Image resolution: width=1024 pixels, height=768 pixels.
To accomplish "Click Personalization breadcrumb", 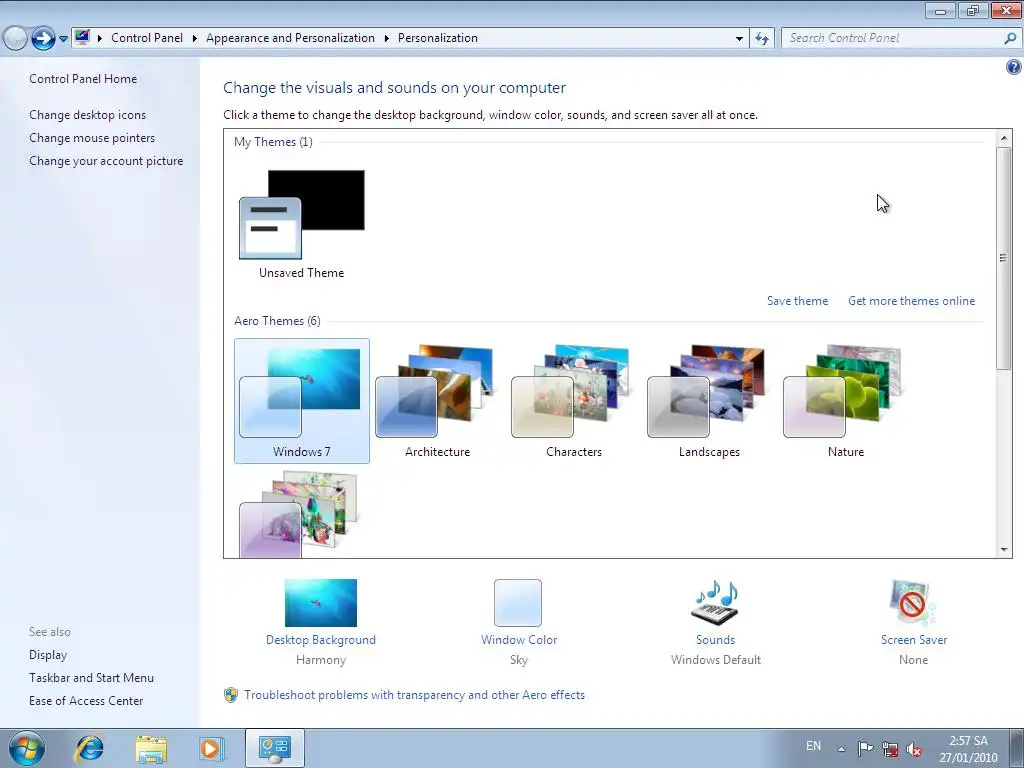I will pos(438,38).
